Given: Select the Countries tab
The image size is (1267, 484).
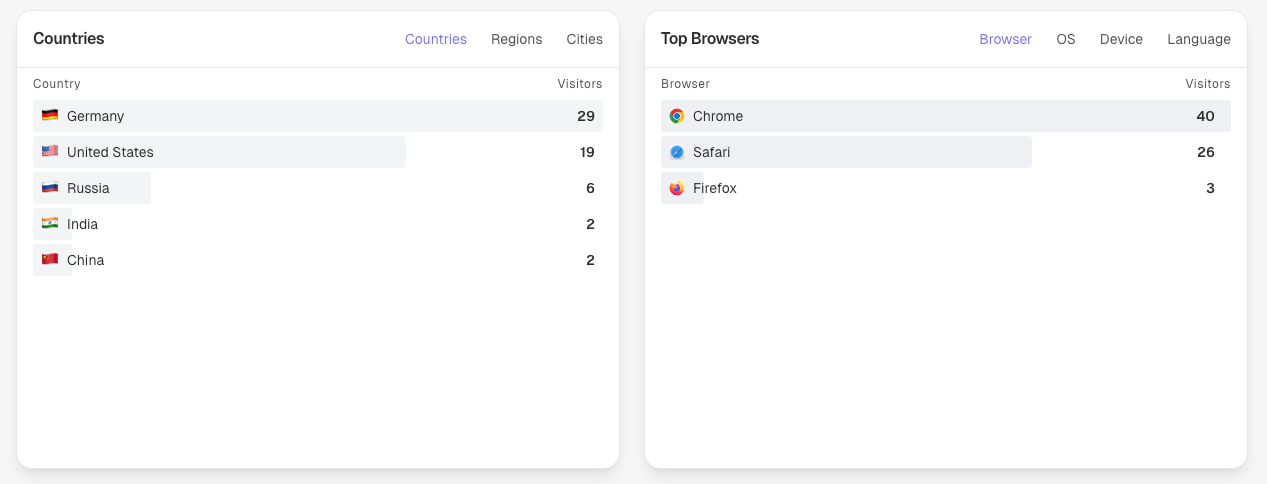Looking at the screenshot, I should pyautogui.click(x=435, y=39).
